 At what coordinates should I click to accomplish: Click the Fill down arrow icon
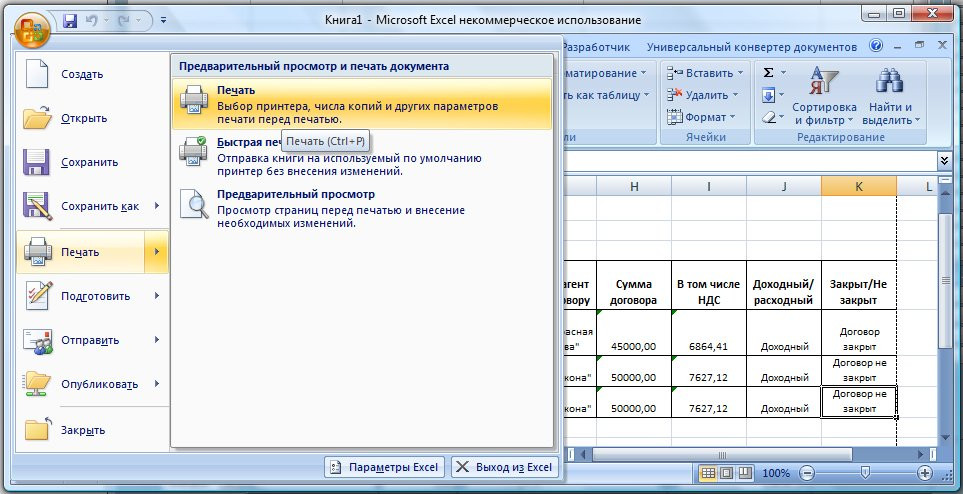[768, 95]
